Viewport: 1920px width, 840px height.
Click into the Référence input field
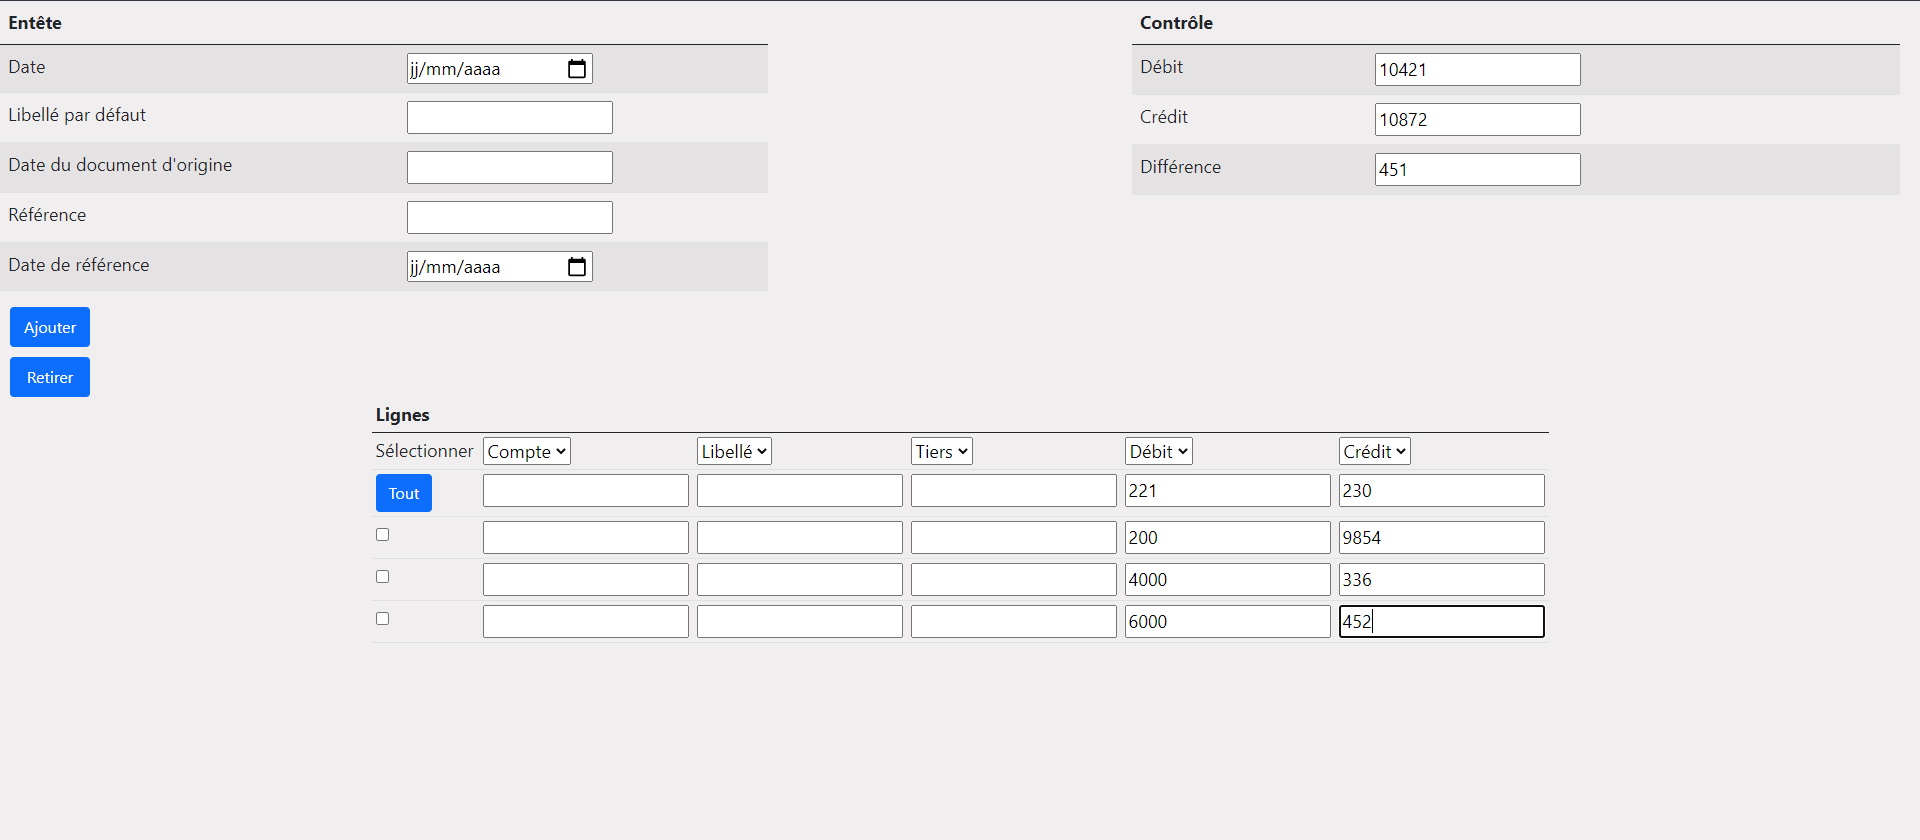pos(509,218)
